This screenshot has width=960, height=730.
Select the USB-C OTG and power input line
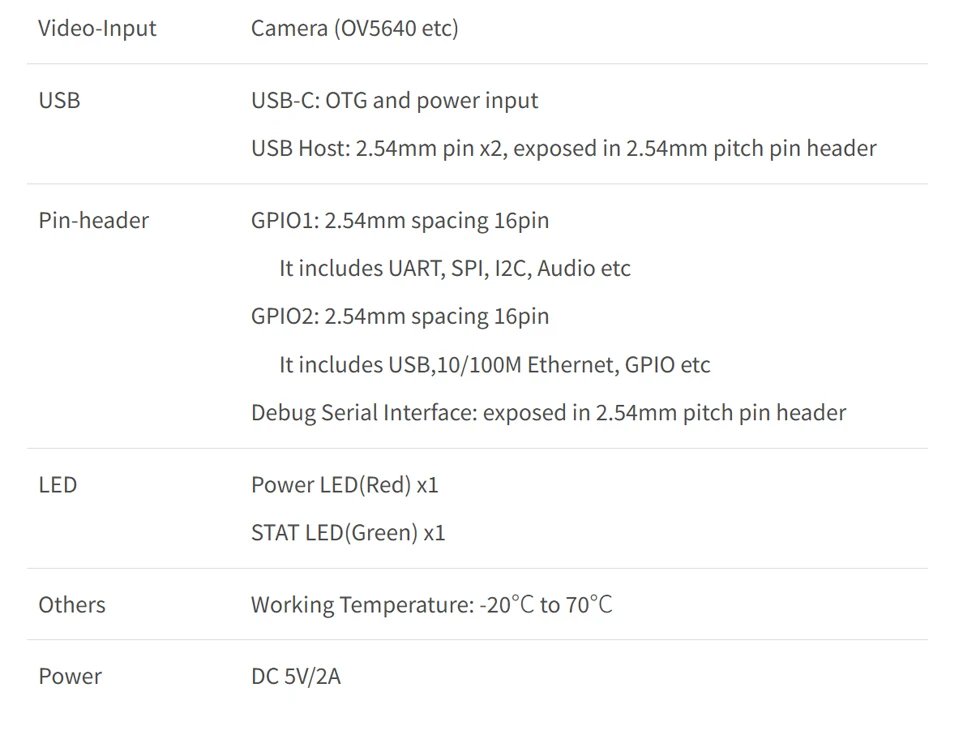(x=394, y=100)
